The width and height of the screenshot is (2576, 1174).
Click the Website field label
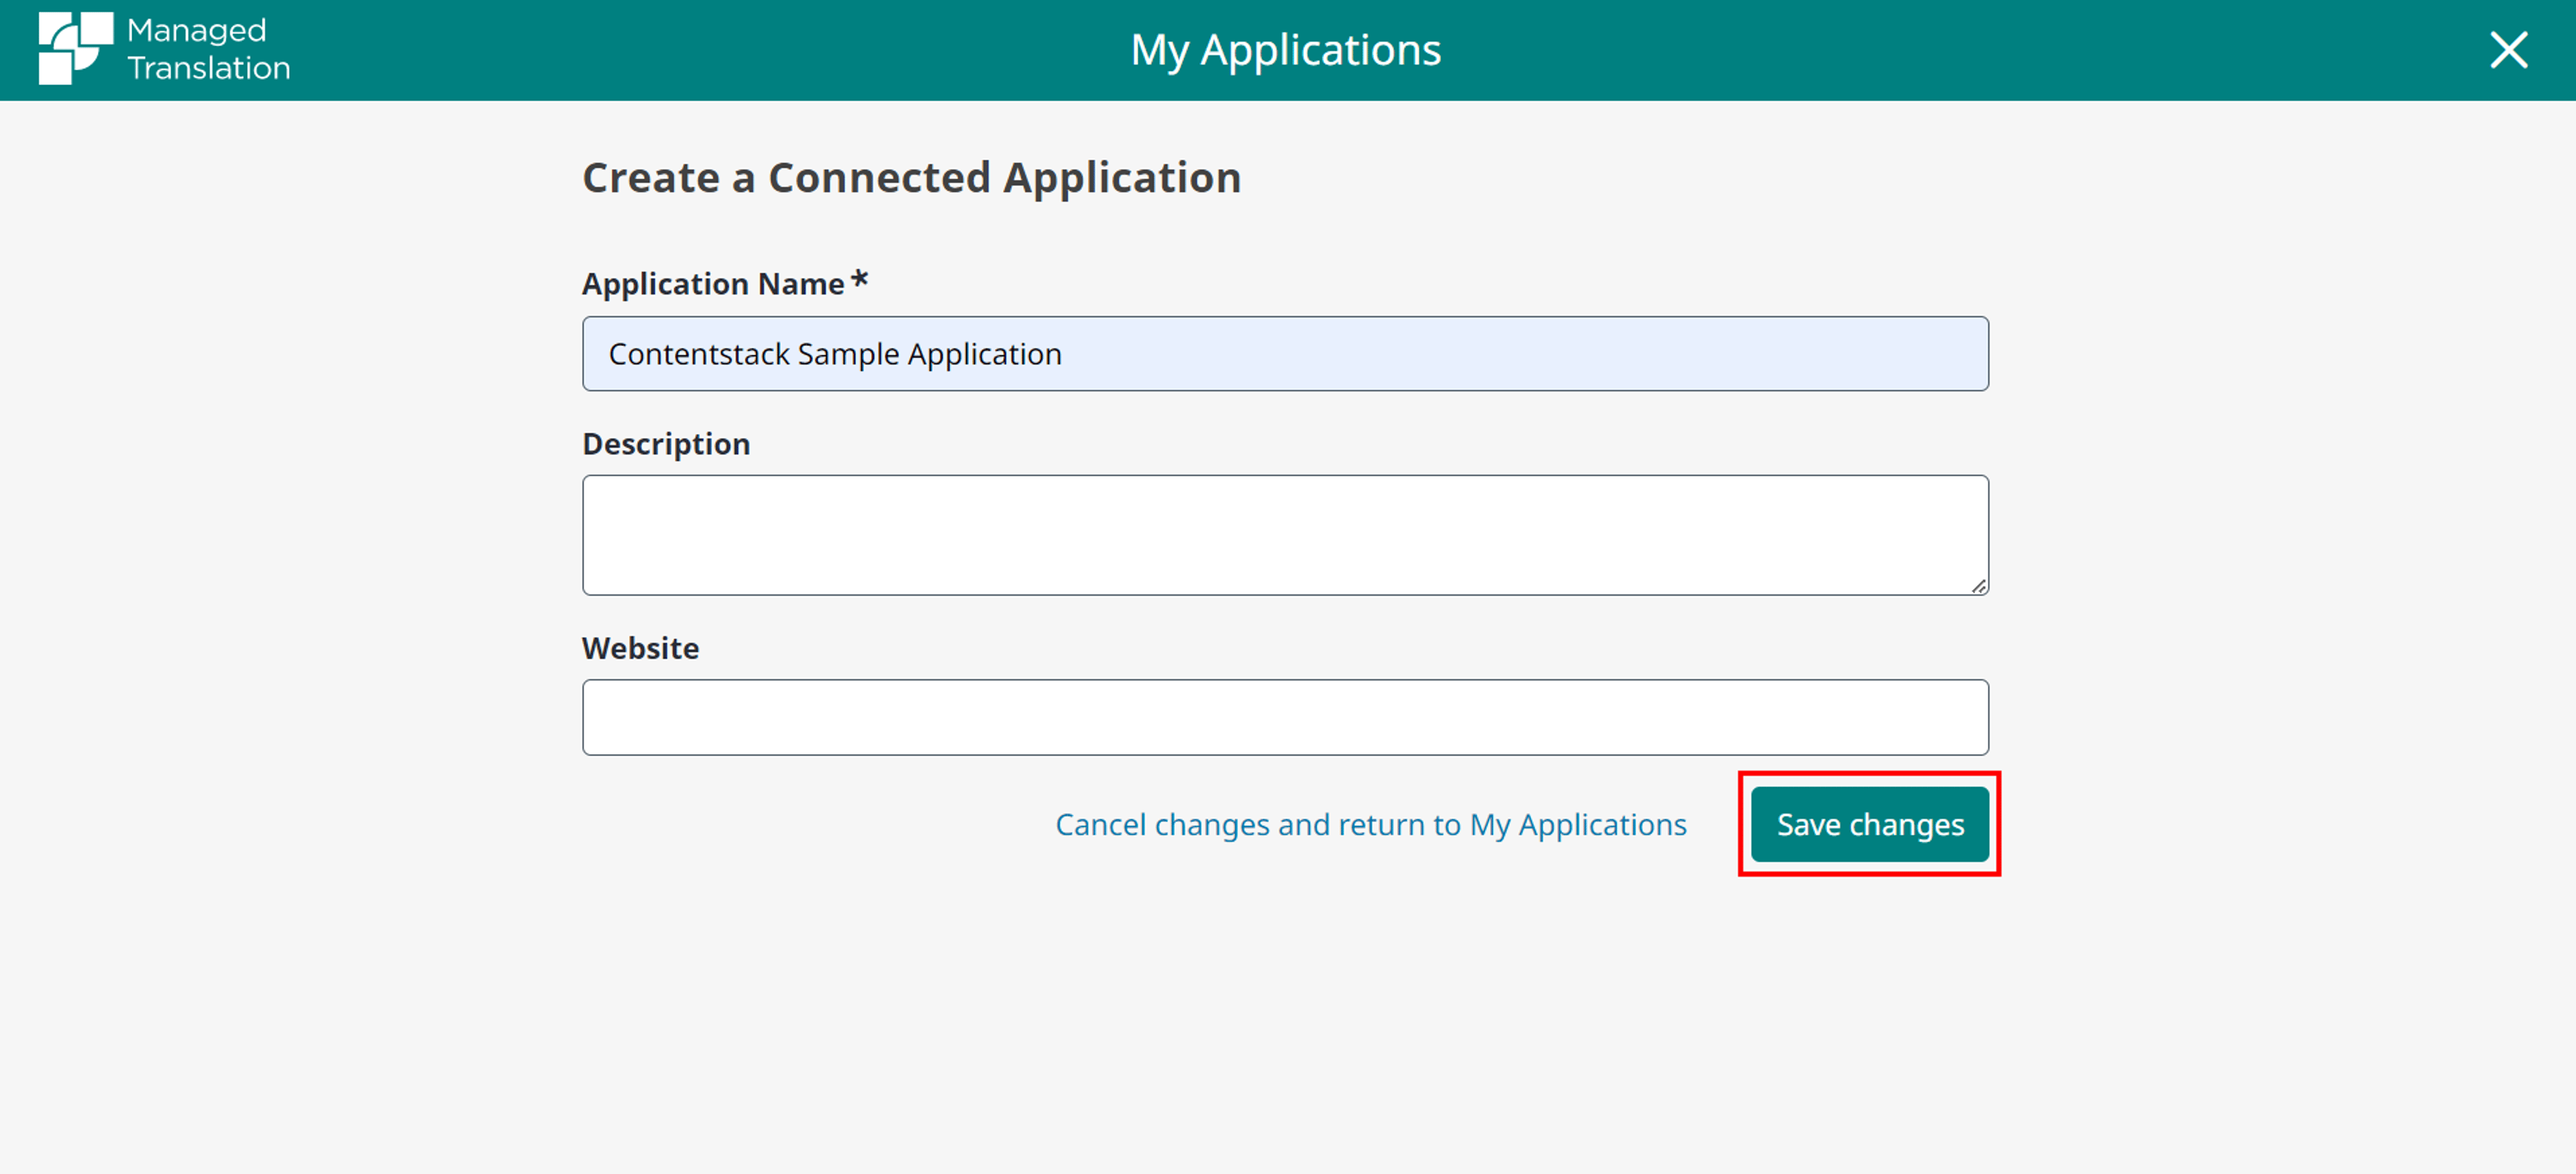click(x=640, y=648)
